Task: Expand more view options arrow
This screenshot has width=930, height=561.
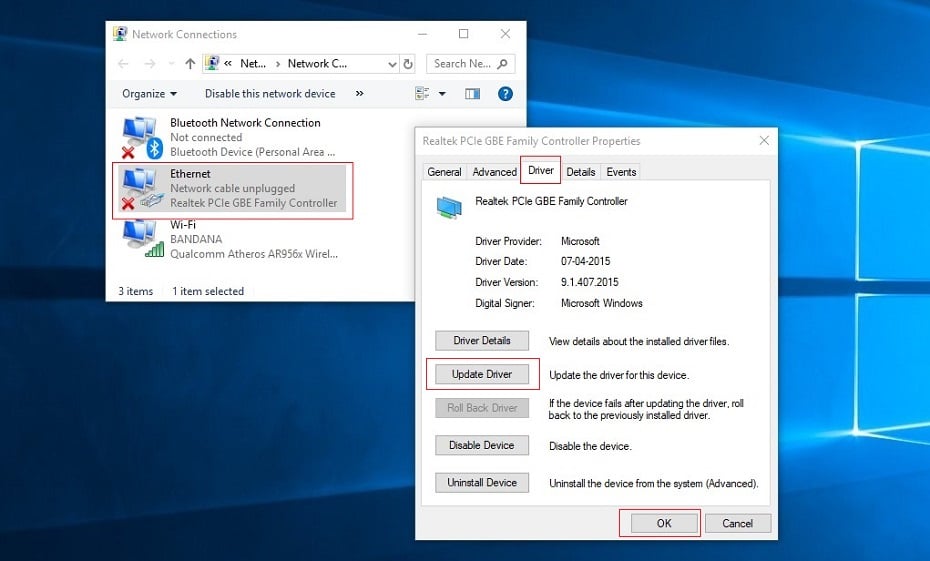Action: [x=442, y=94]
